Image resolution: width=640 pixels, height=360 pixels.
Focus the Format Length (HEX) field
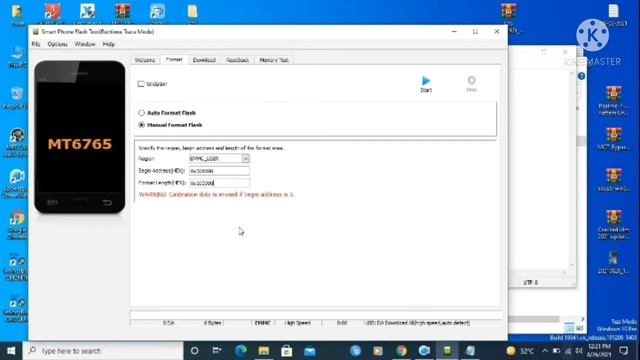[219, 183]
